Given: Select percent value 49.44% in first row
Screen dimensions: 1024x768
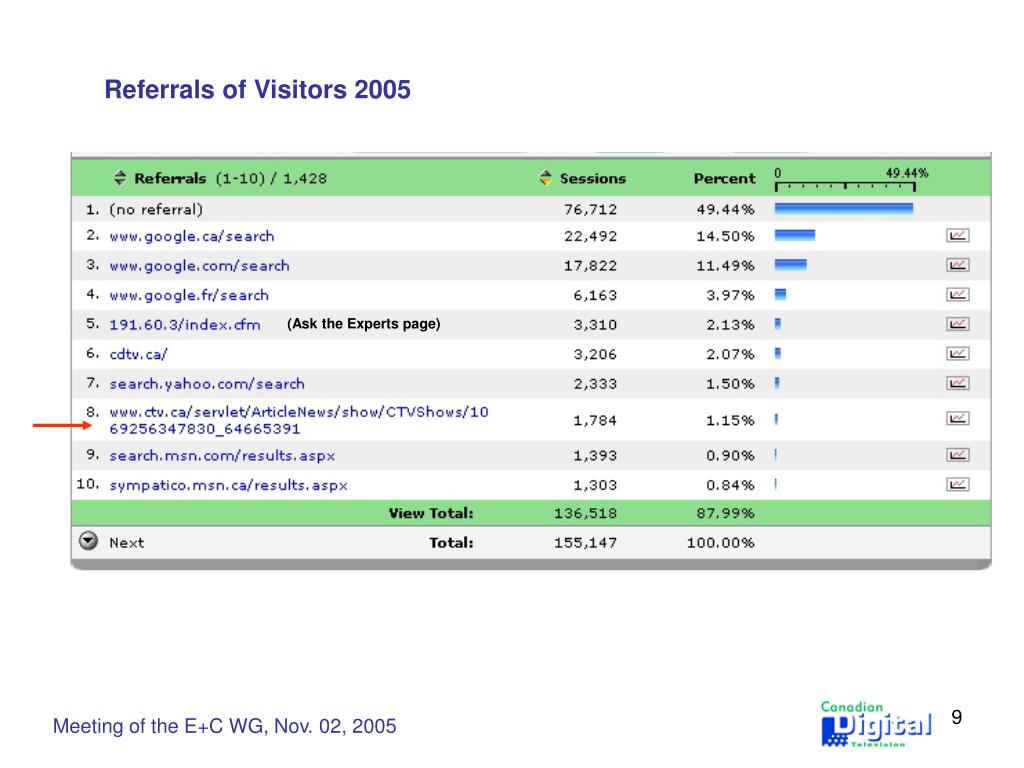Looking at the screenshot, I should click(726, 210).
